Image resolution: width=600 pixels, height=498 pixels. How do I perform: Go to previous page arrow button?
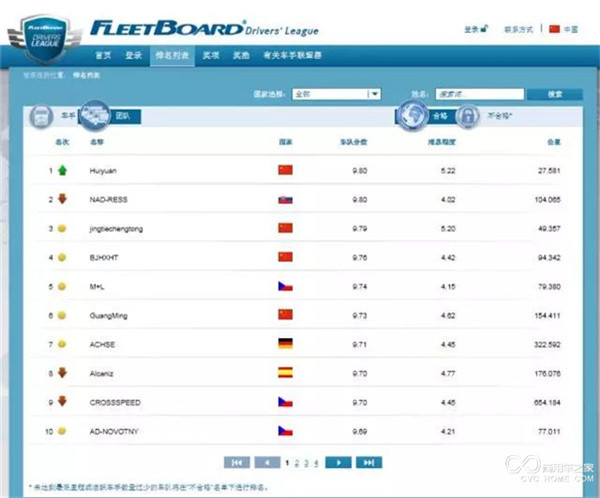tap(267, 462)
